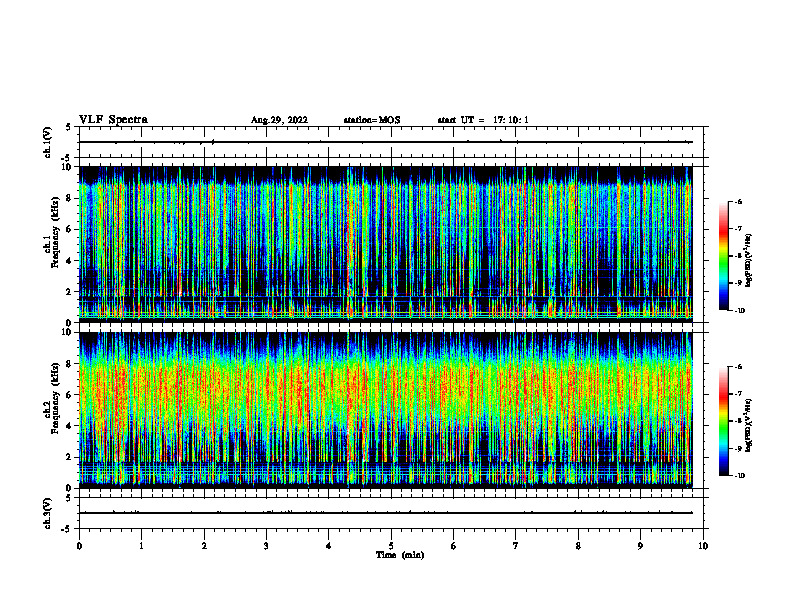
Task: Click time-axis tick label "7"
Action: [x=516, y=546]
